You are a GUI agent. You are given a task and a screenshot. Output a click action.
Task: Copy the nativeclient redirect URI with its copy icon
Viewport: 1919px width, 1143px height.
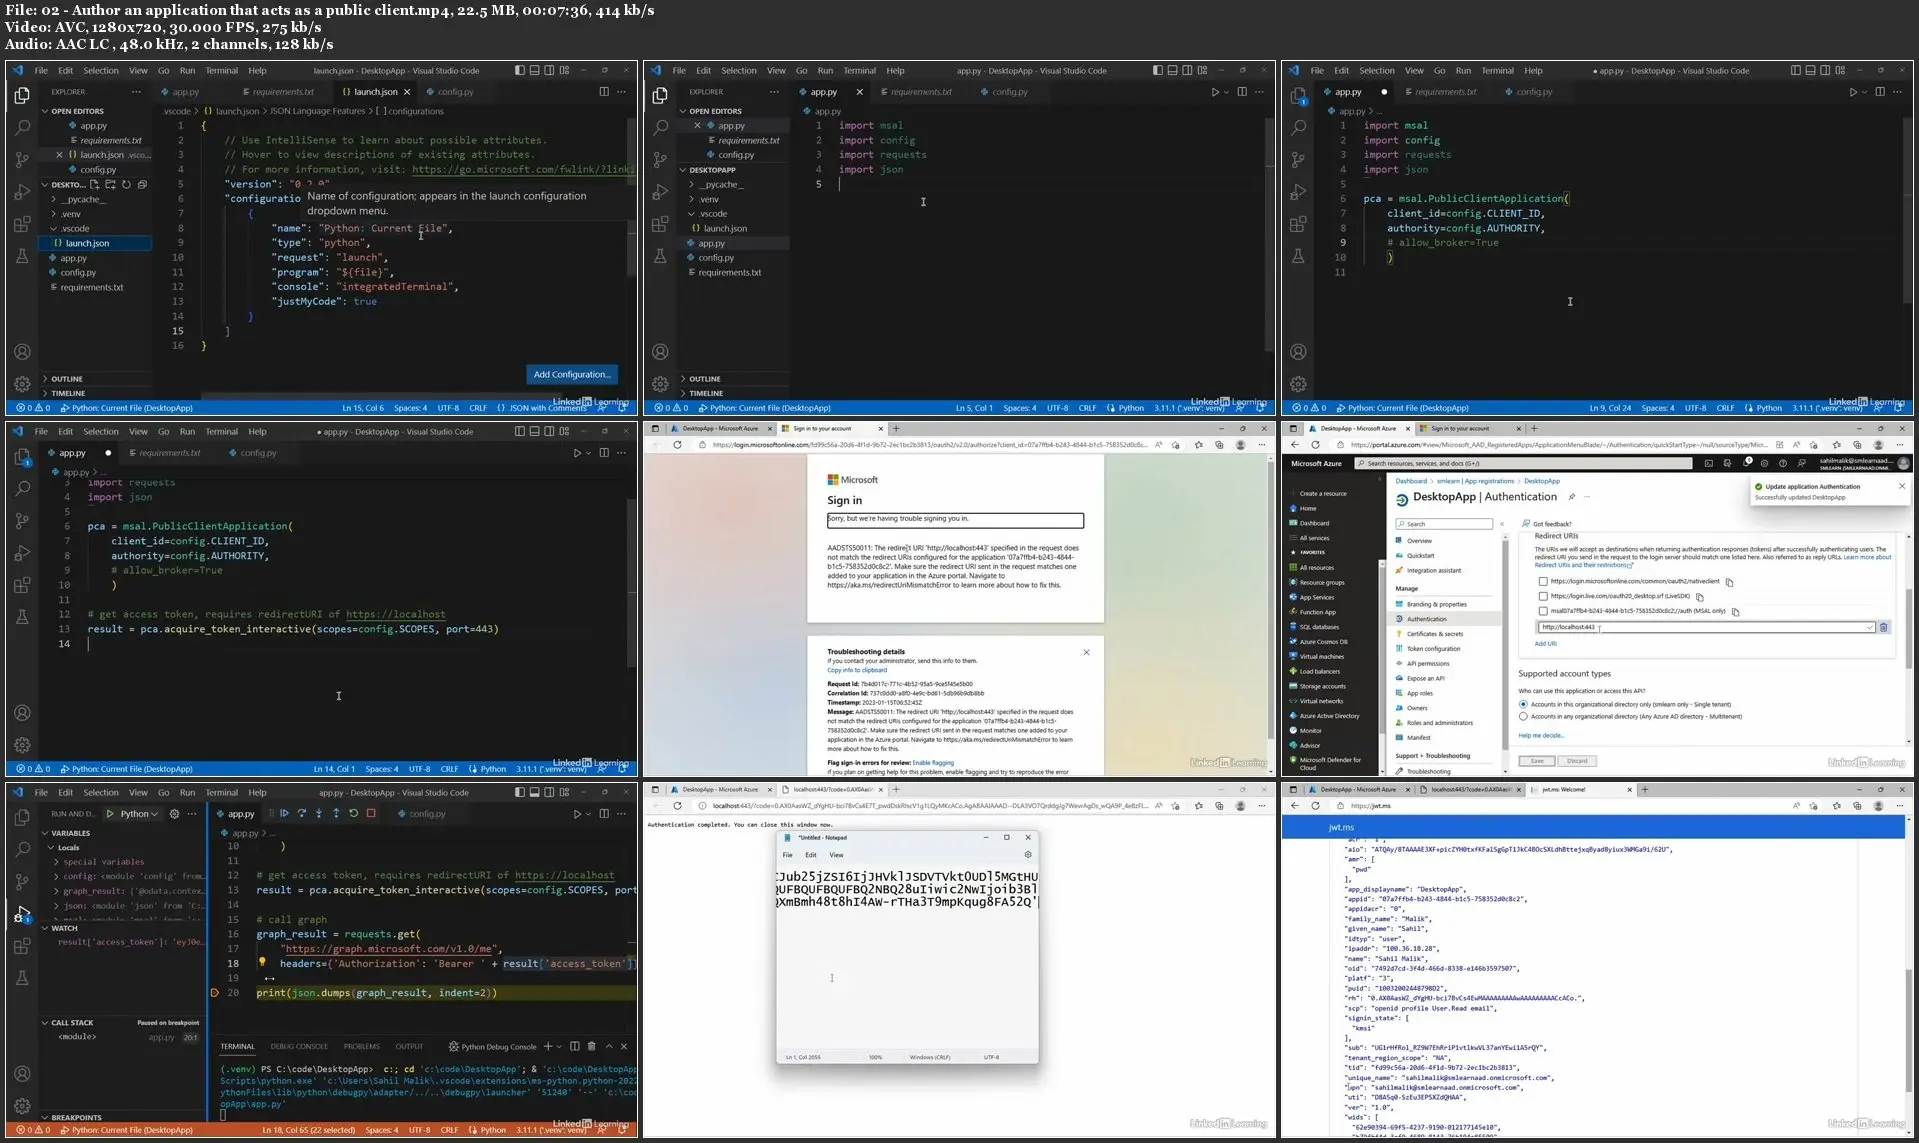tap(1729, 582)
